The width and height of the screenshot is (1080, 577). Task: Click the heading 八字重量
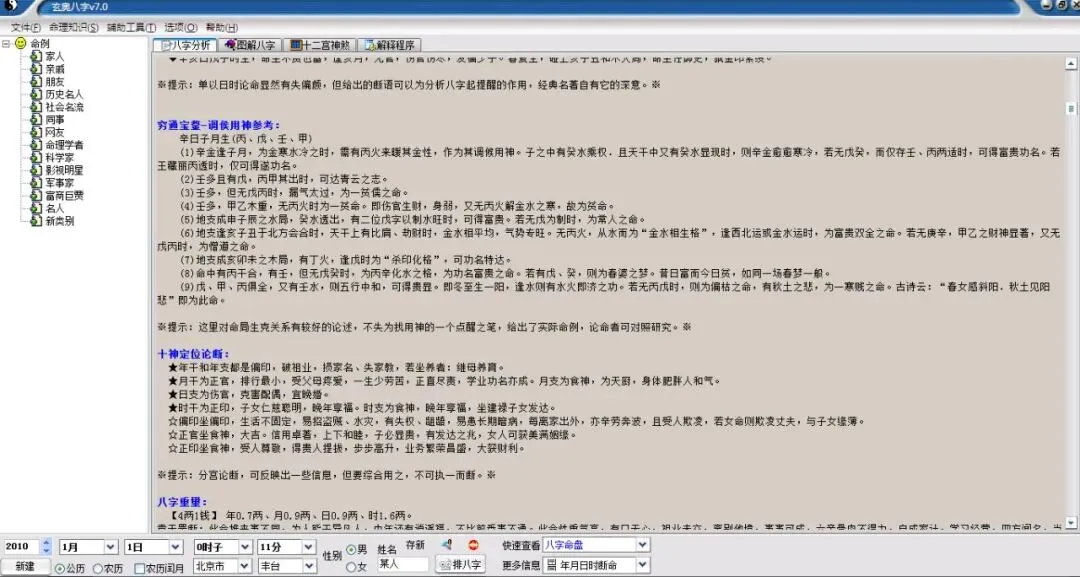click(183, 502)
